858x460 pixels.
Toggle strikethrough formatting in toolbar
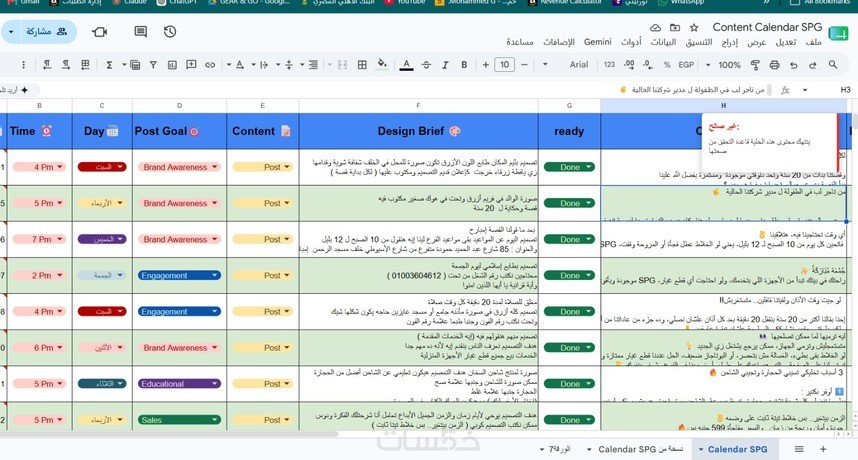pos(426,65)
